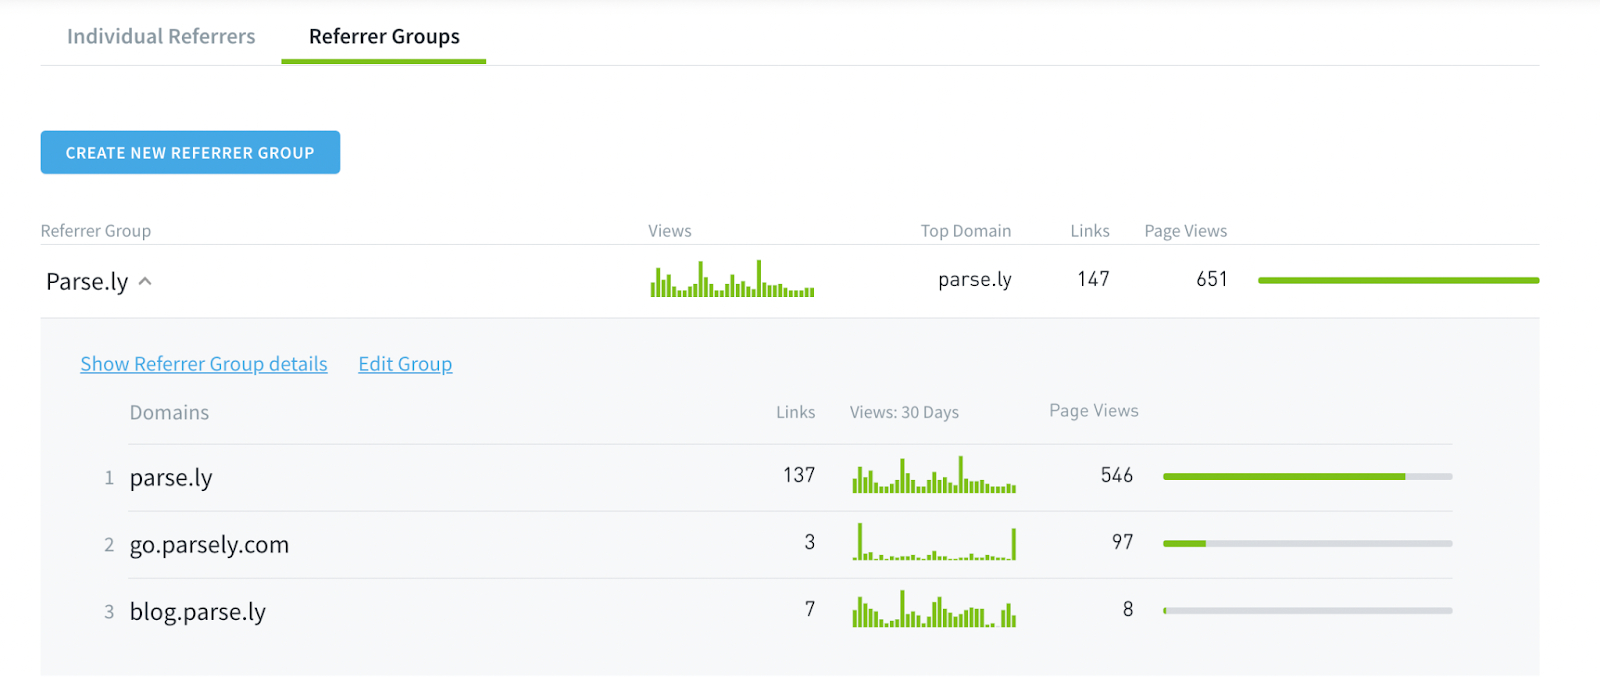
Task: Click the links value 137
Action: 799,475
